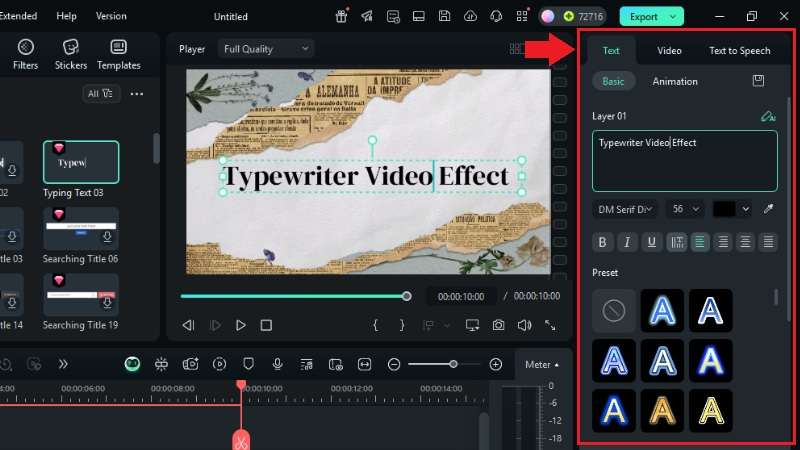The width and height of the screenshot is (800, 450).
Task: Open the Version menu
Action: click(x=111, y=16)
